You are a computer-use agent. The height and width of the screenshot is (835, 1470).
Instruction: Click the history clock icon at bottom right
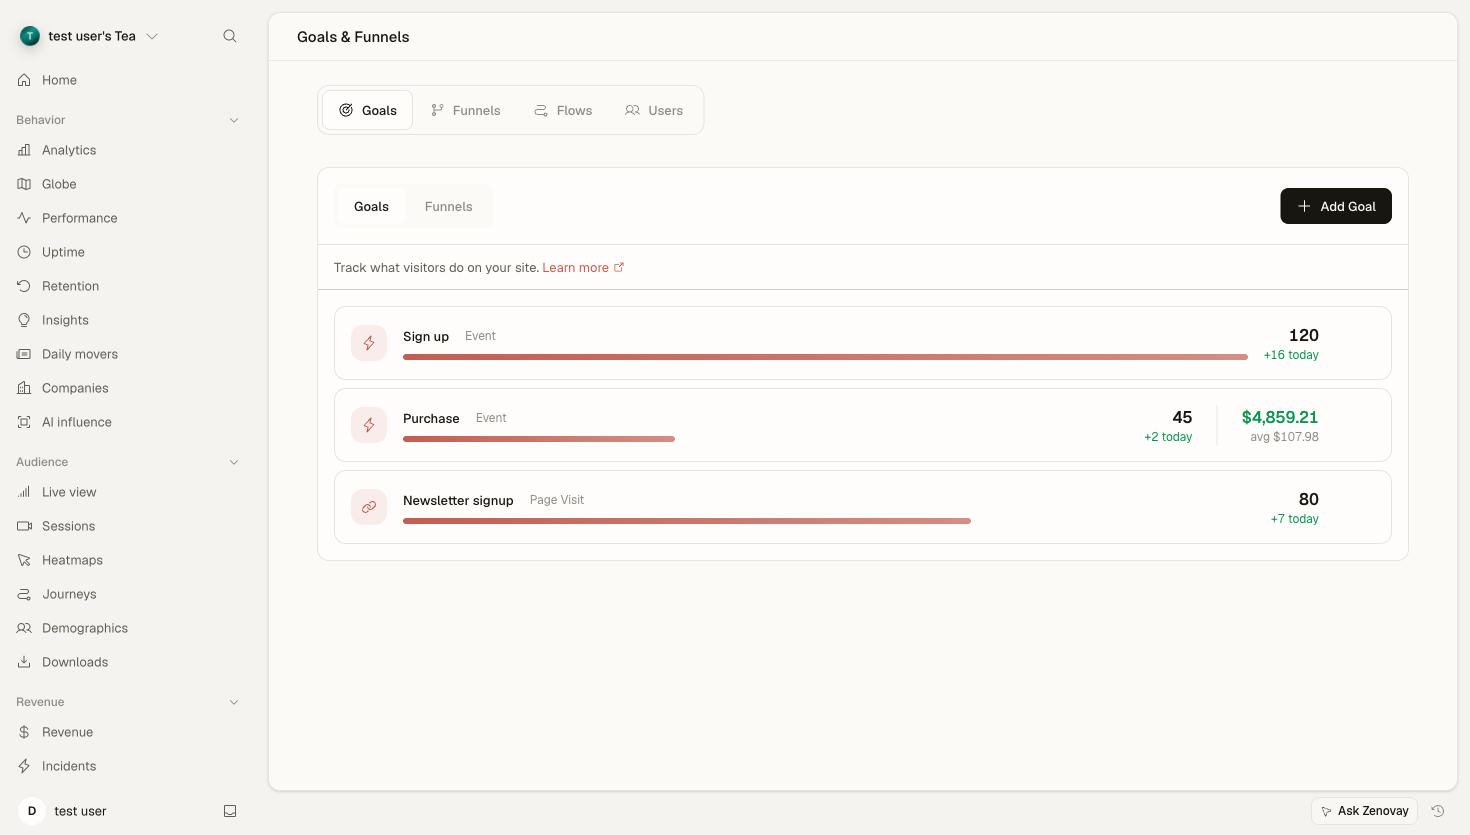coord(1438,811)
